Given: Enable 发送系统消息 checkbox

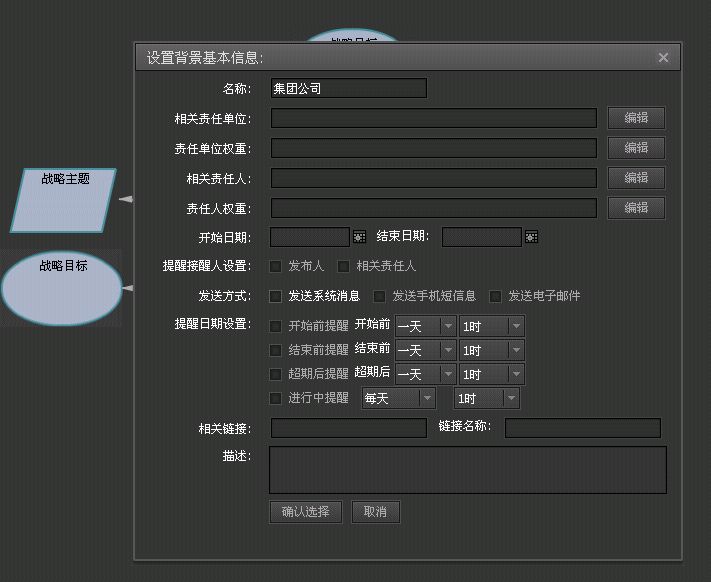Looking at the screenshot, I should 276,296.
